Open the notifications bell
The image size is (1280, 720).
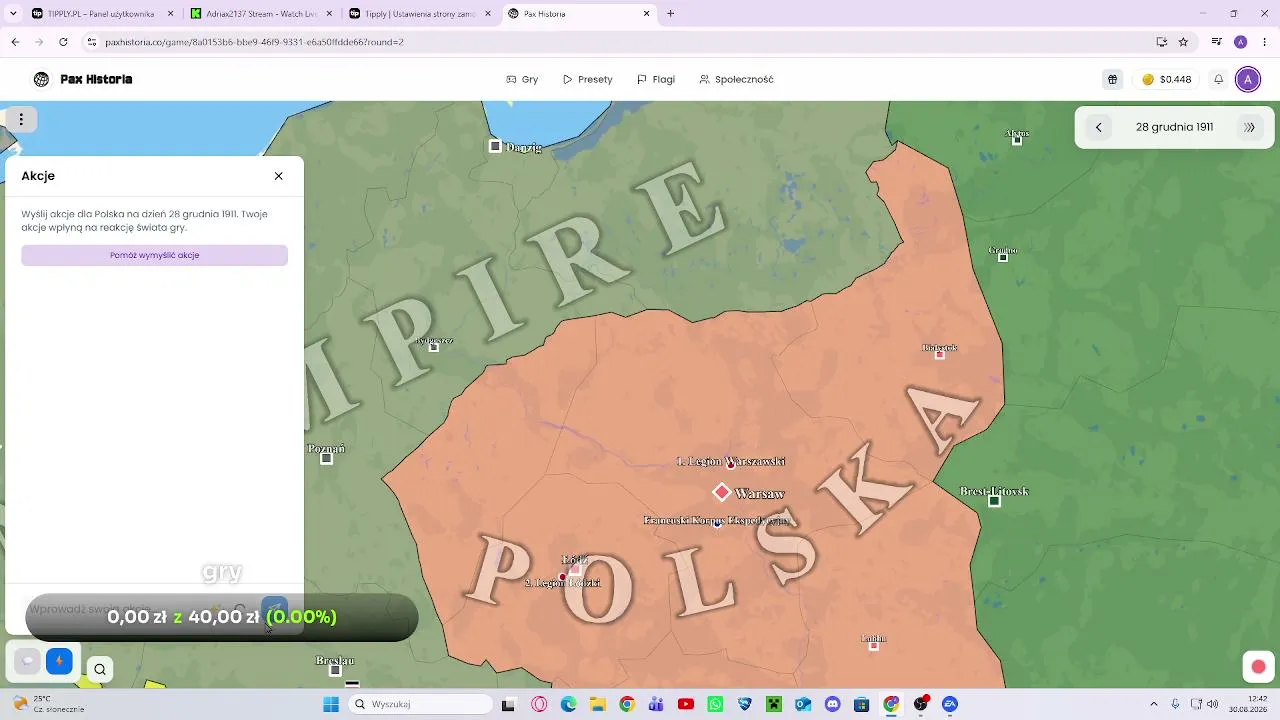point(1218,79)
